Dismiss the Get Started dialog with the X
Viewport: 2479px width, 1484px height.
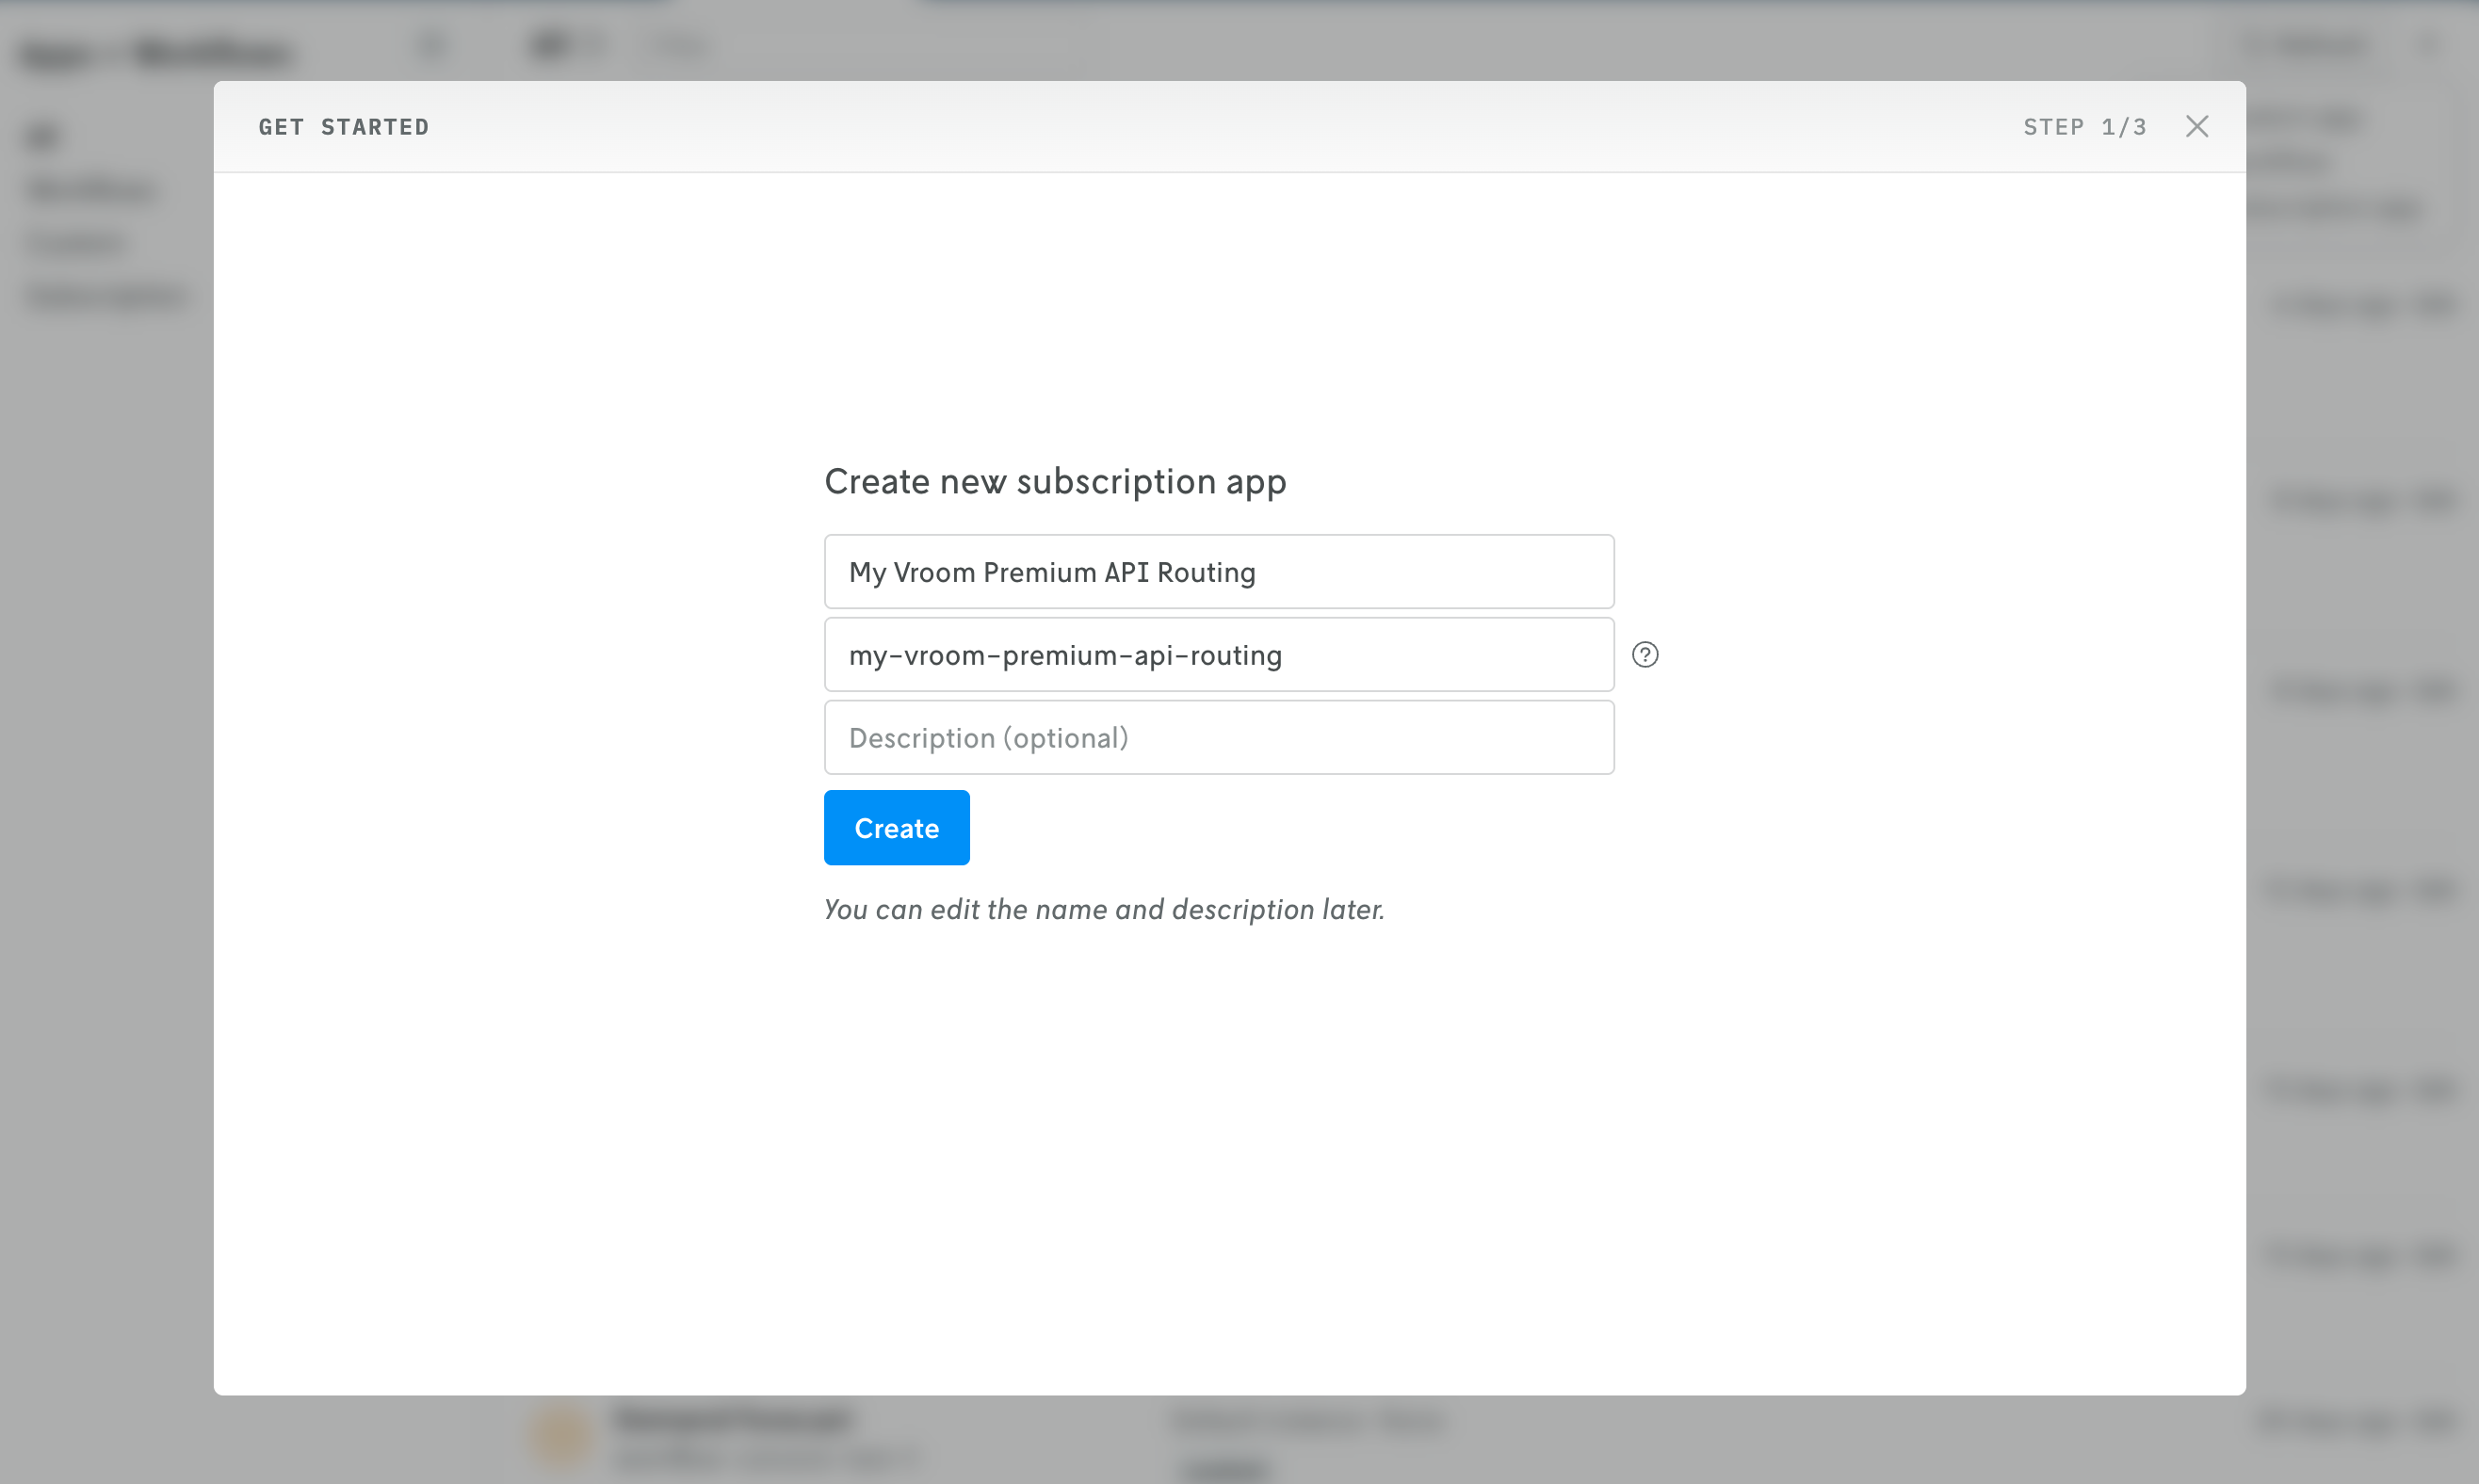[2196, 126]
